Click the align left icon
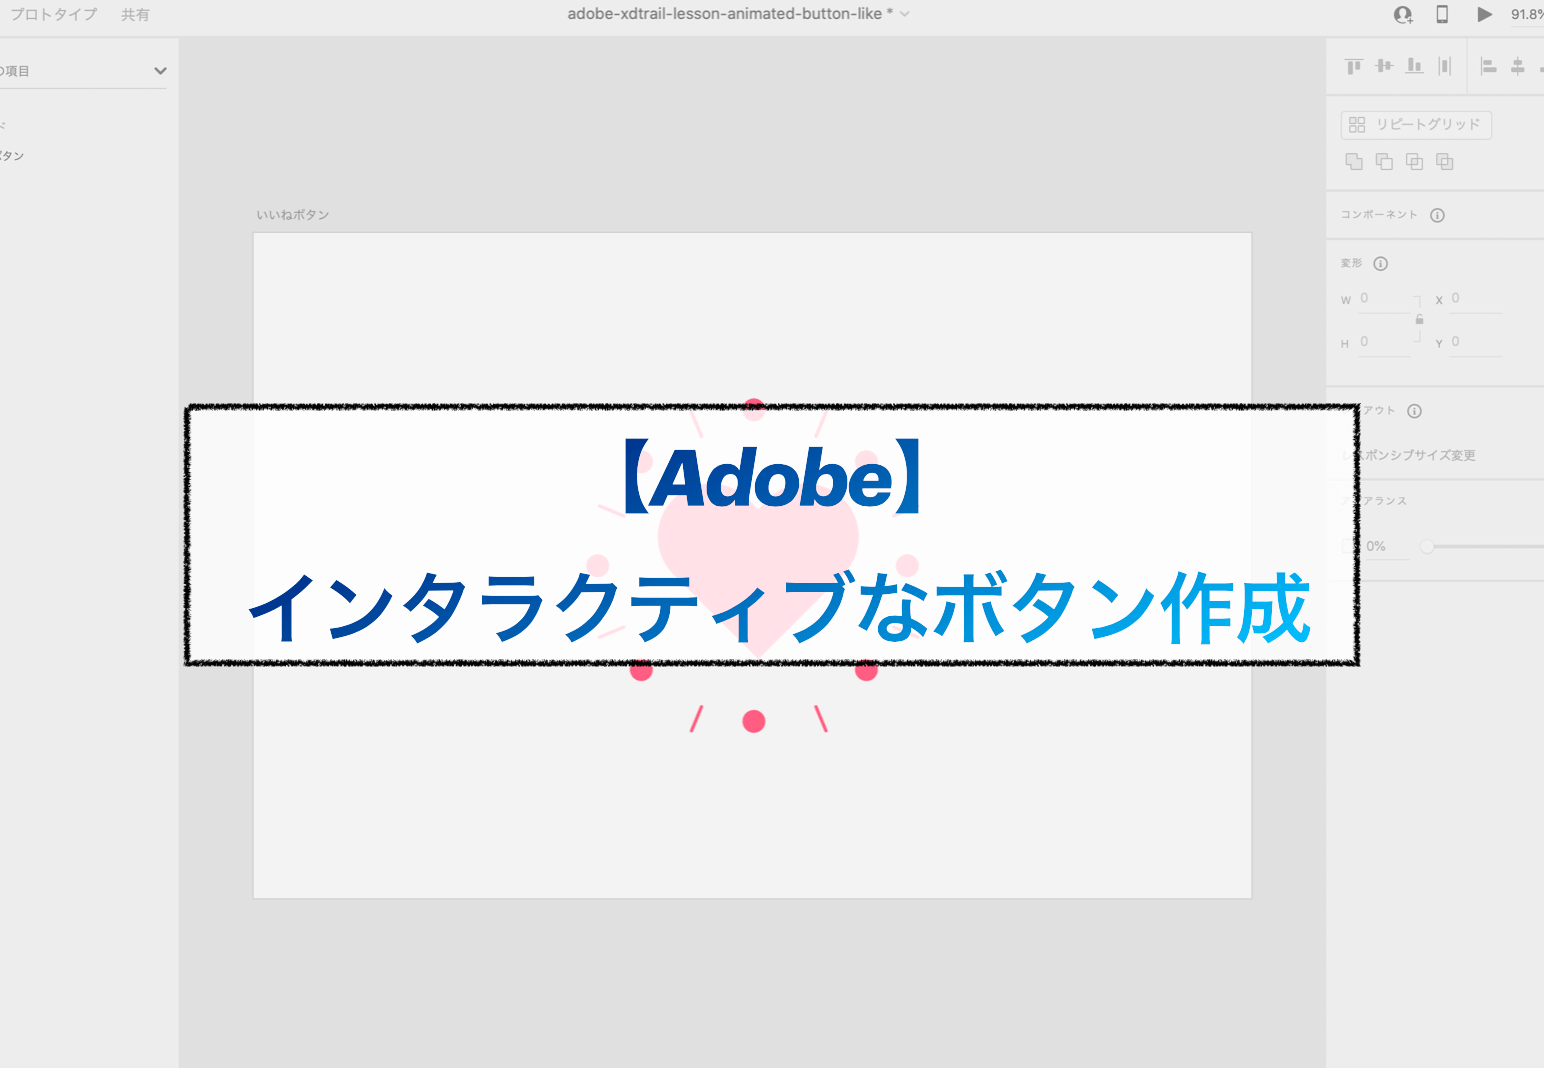The image size is (1544, 1068). coord(1488,66)
